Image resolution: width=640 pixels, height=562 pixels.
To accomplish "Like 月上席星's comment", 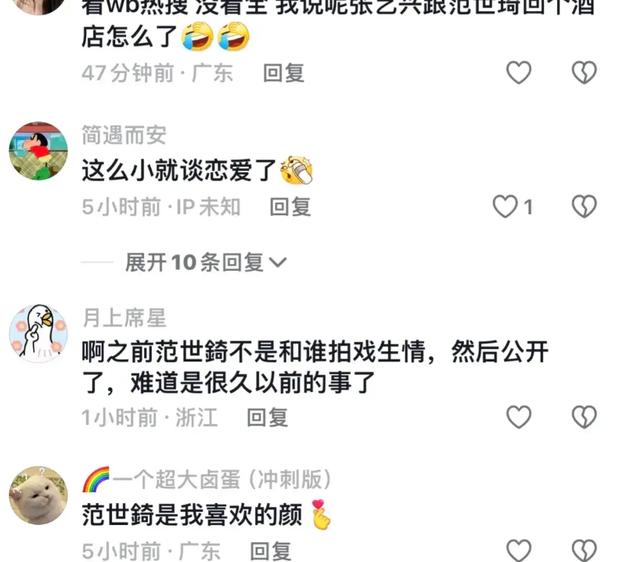I will pos(518,417).
